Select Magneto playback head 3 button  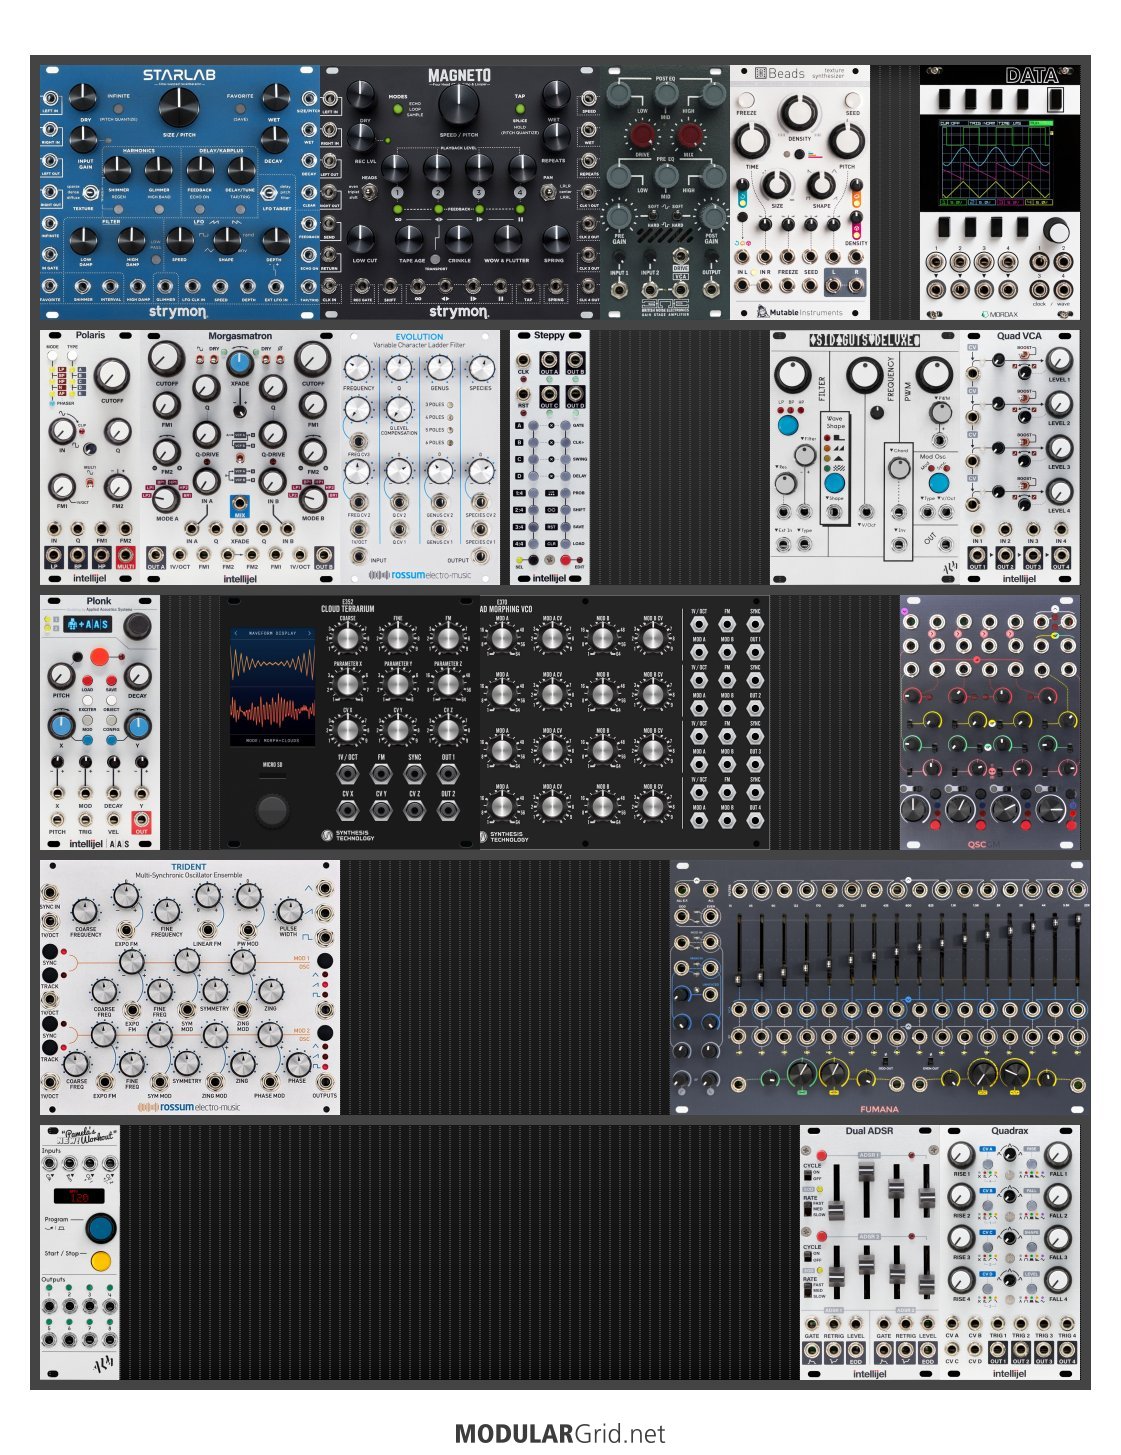click(479, 192)
